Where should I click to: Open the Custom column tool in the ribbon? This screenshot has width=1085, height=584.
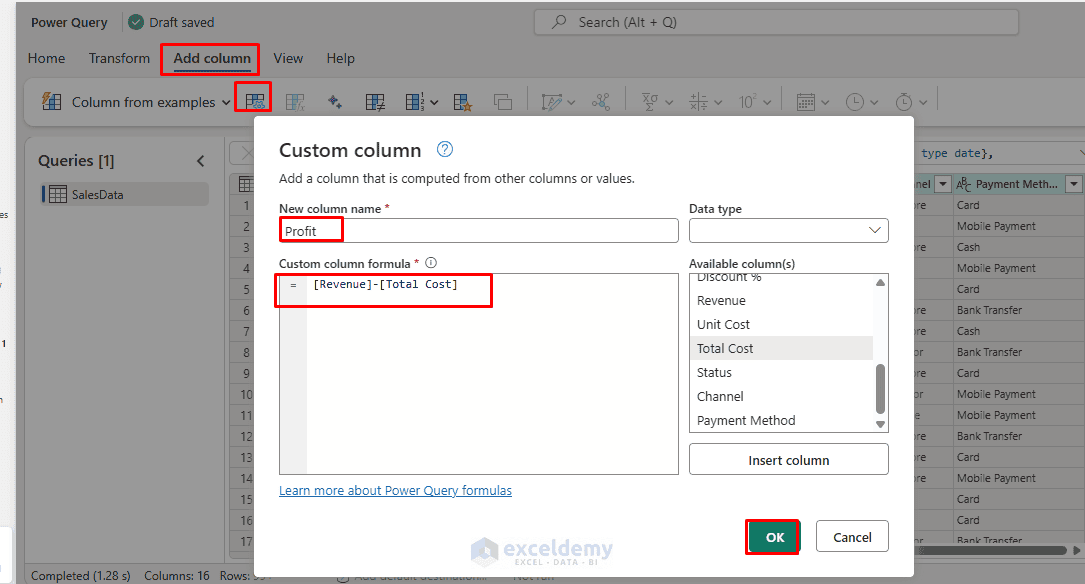(x=255, y=102)
